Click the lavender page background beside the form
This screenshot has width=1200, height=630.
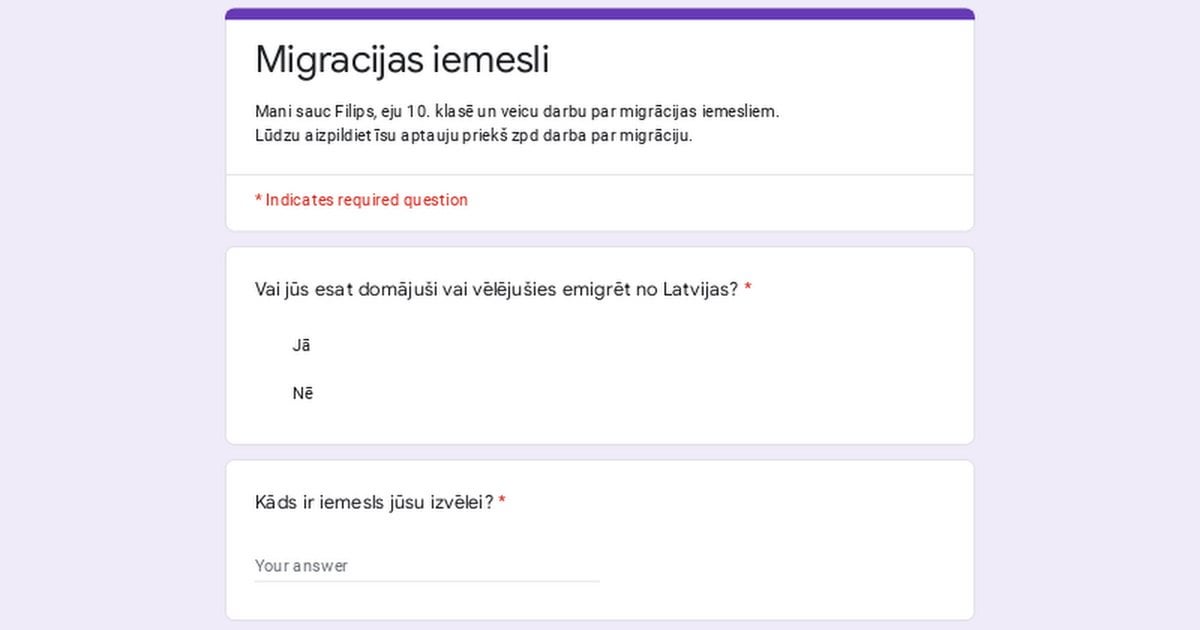pos(110,320)
